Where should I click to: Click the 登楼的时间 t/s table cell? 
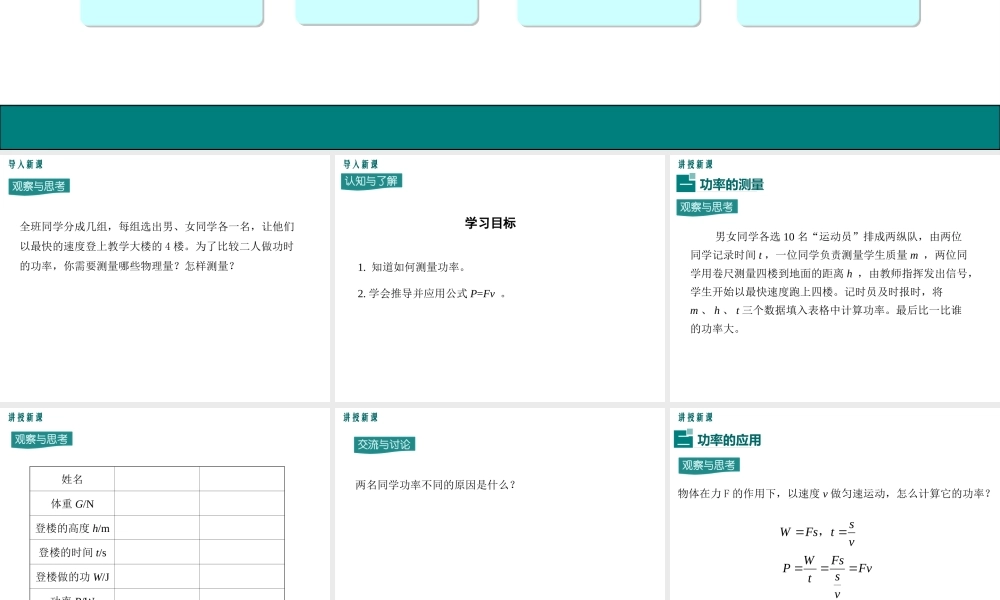pos(72,552)
